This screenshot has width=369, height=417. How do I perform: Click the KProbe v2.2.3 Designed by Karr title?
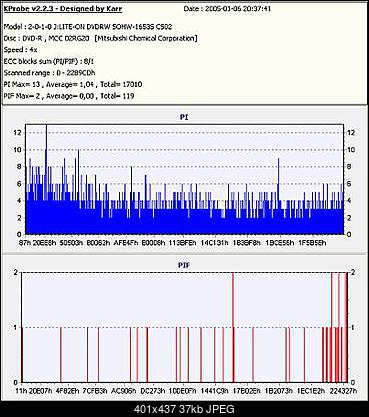(x=63, y=9)
